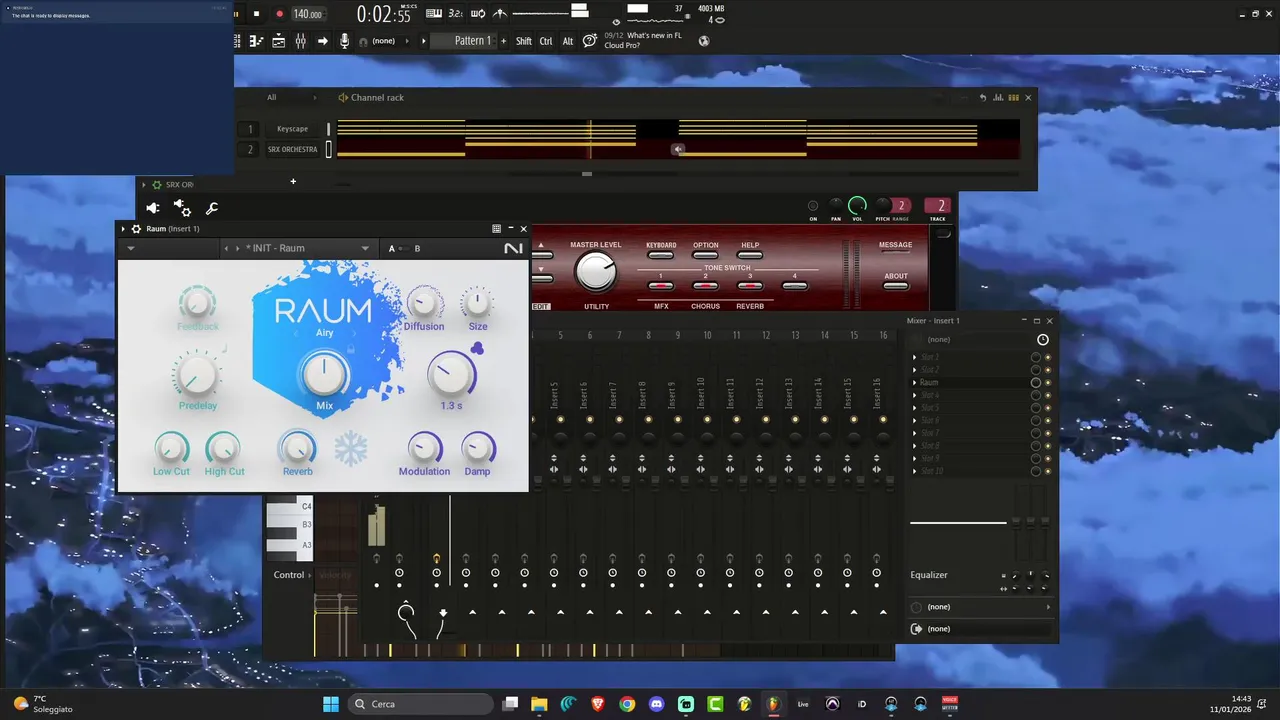Open mixer output (none) routing dropdown
The image size is (1280, 720).
tap(980, 629)
